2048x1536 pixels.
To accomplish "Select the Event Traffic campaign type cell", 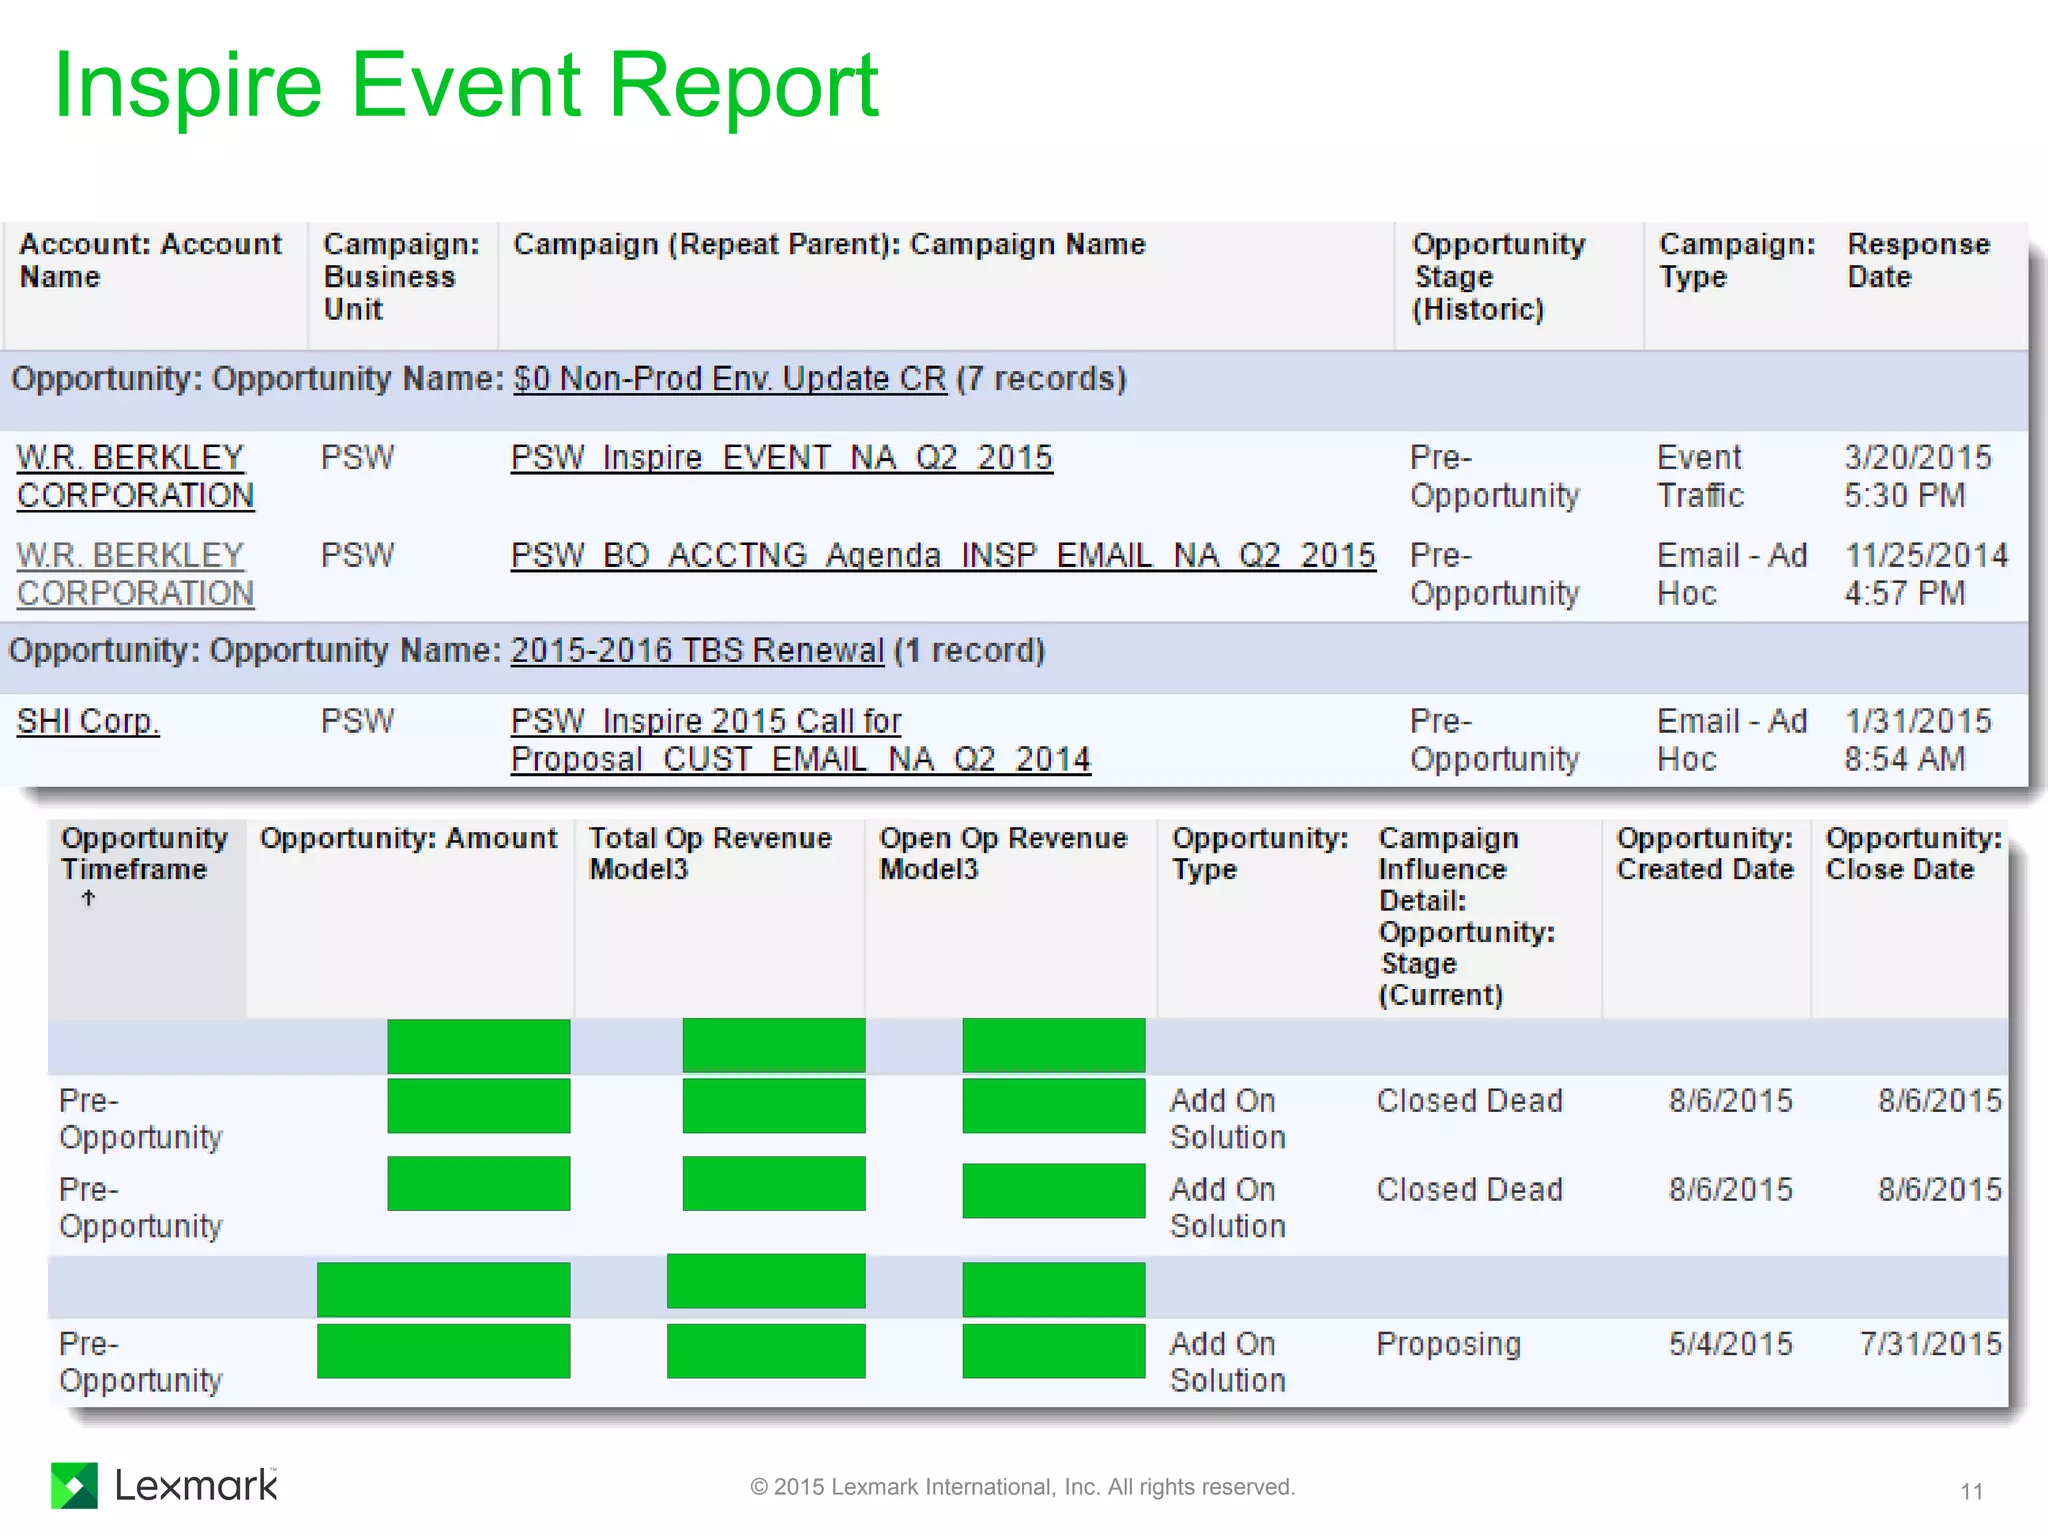I will pyautogui.click(x=1700, y=476).
